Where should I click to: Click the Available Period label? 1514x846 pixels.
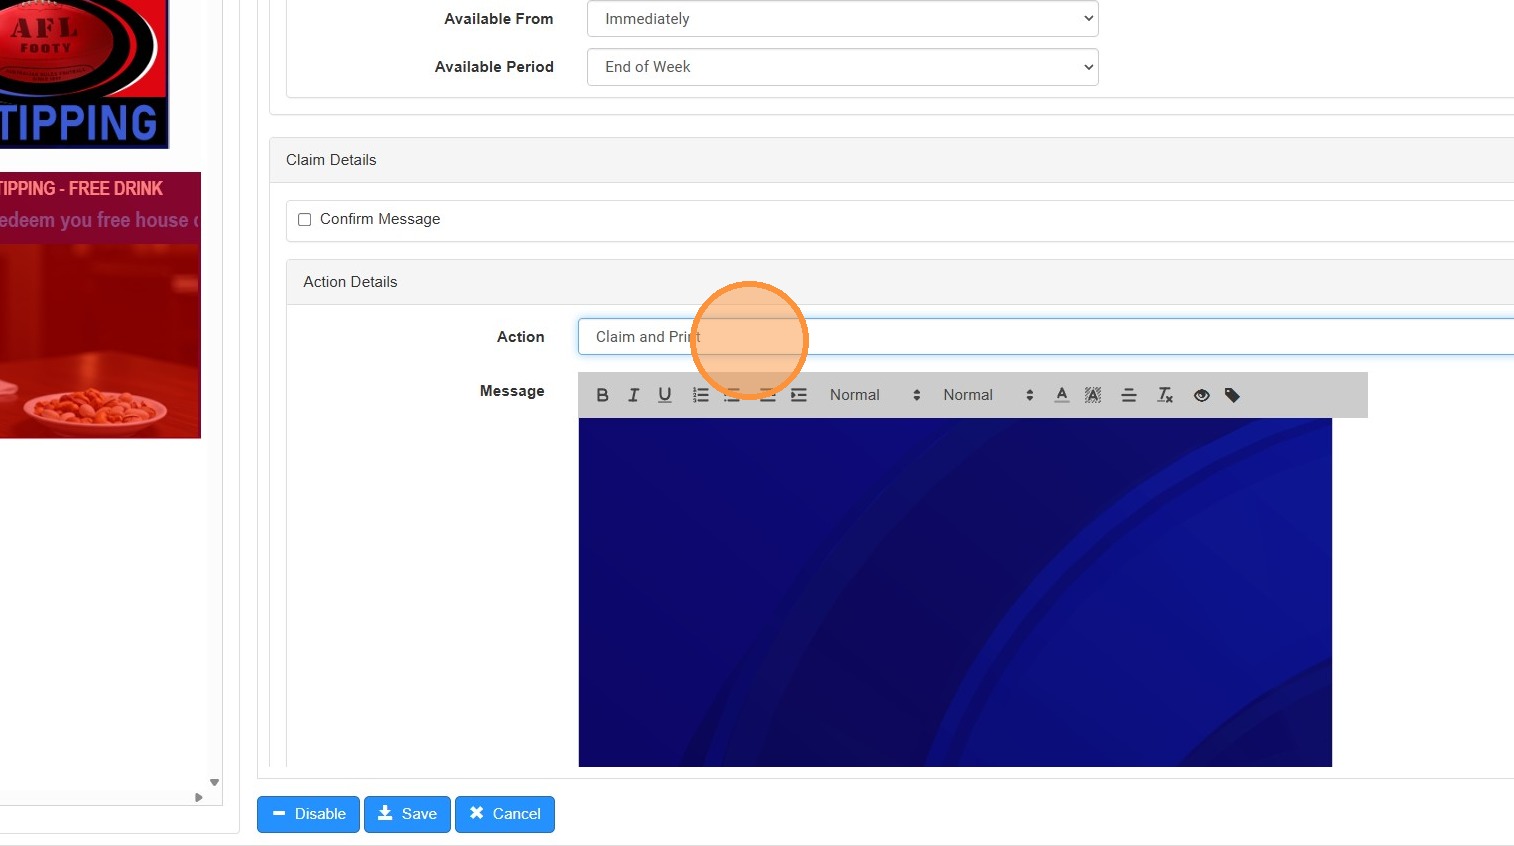pos(494,67)
